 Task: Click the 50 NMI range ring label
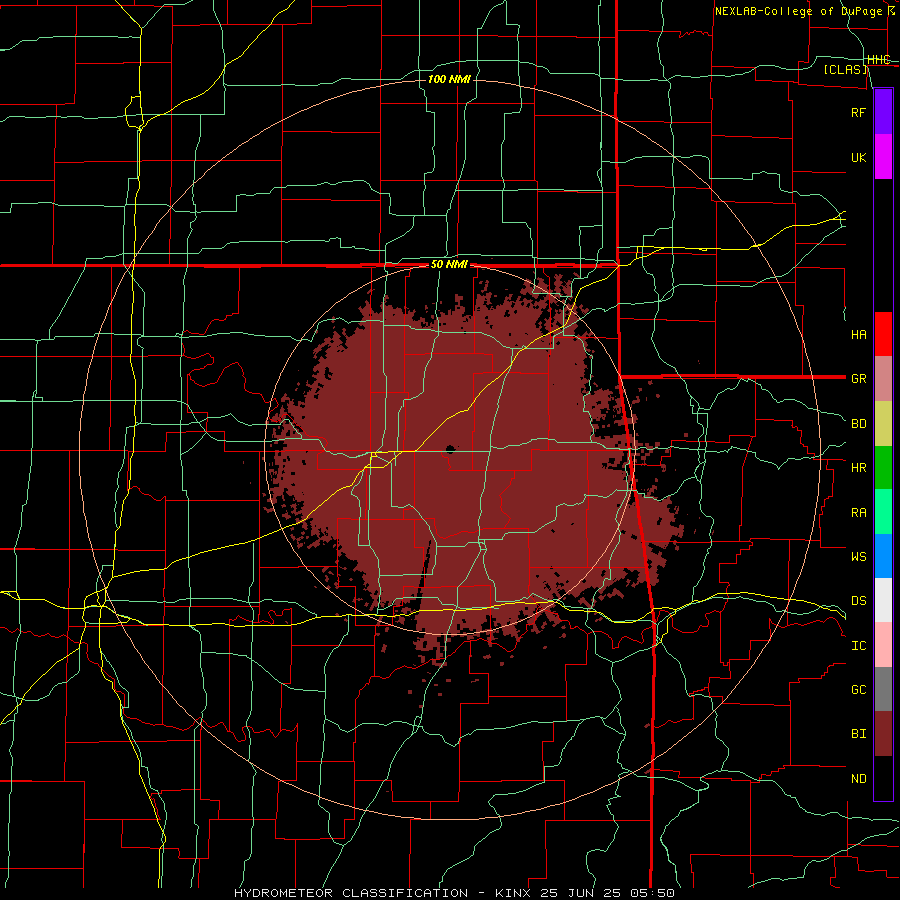coord(449,265)
